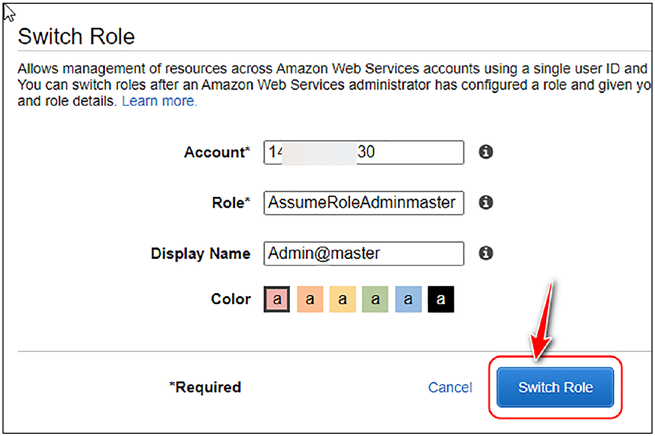Click the Display Name label
The image size is (655, 436).
coord(201,253)
